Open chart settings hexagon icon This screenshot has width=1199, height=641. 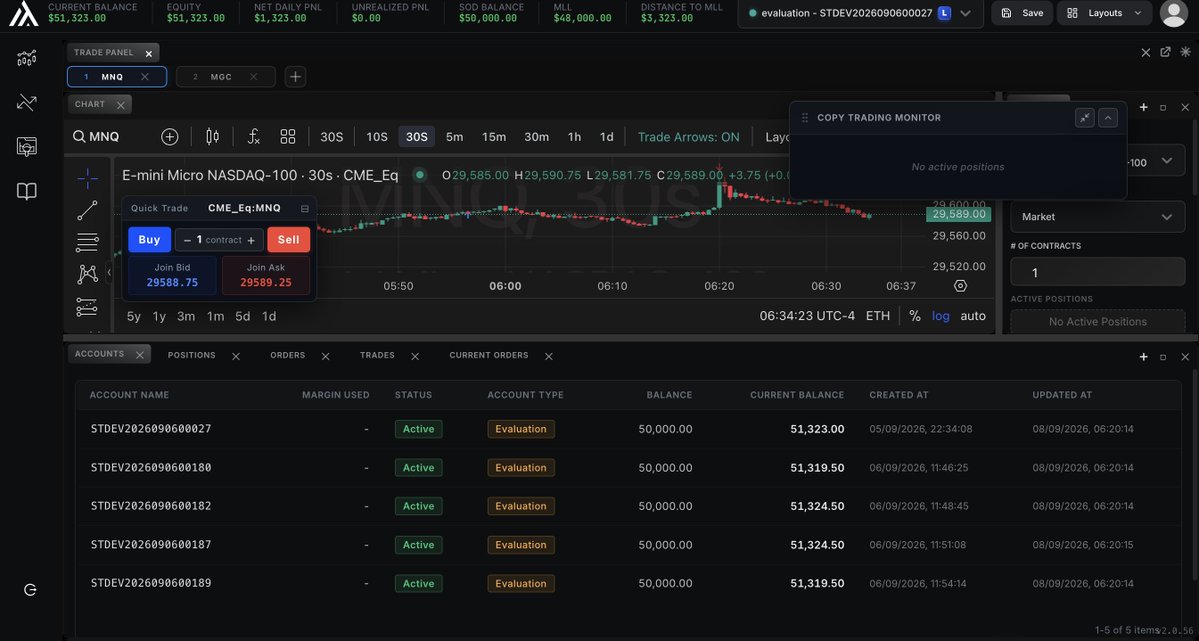click(960, 286)
